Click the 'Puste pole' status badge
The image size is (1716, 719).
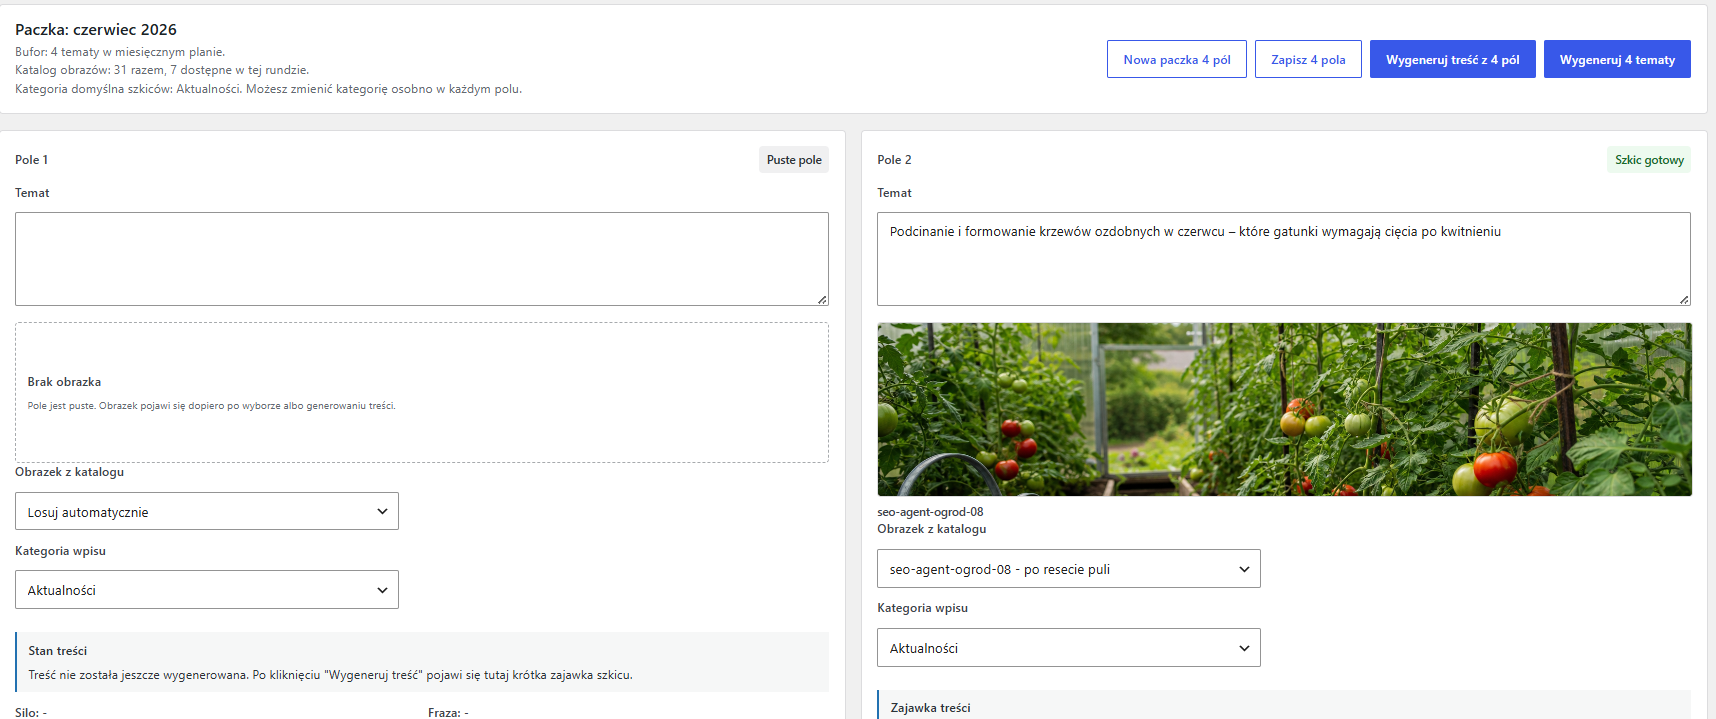point(794,160)
